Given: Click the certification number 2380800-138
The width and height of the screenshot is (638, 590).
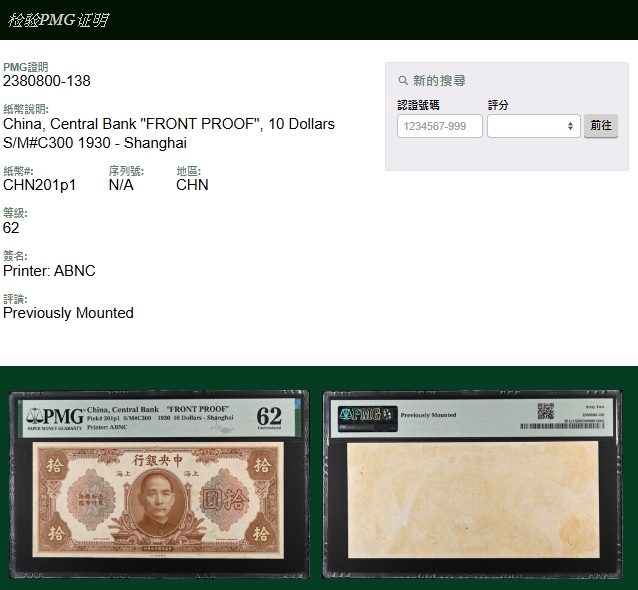Looking at the screenshot, I should pyautogui.click(x=47, y=81).
